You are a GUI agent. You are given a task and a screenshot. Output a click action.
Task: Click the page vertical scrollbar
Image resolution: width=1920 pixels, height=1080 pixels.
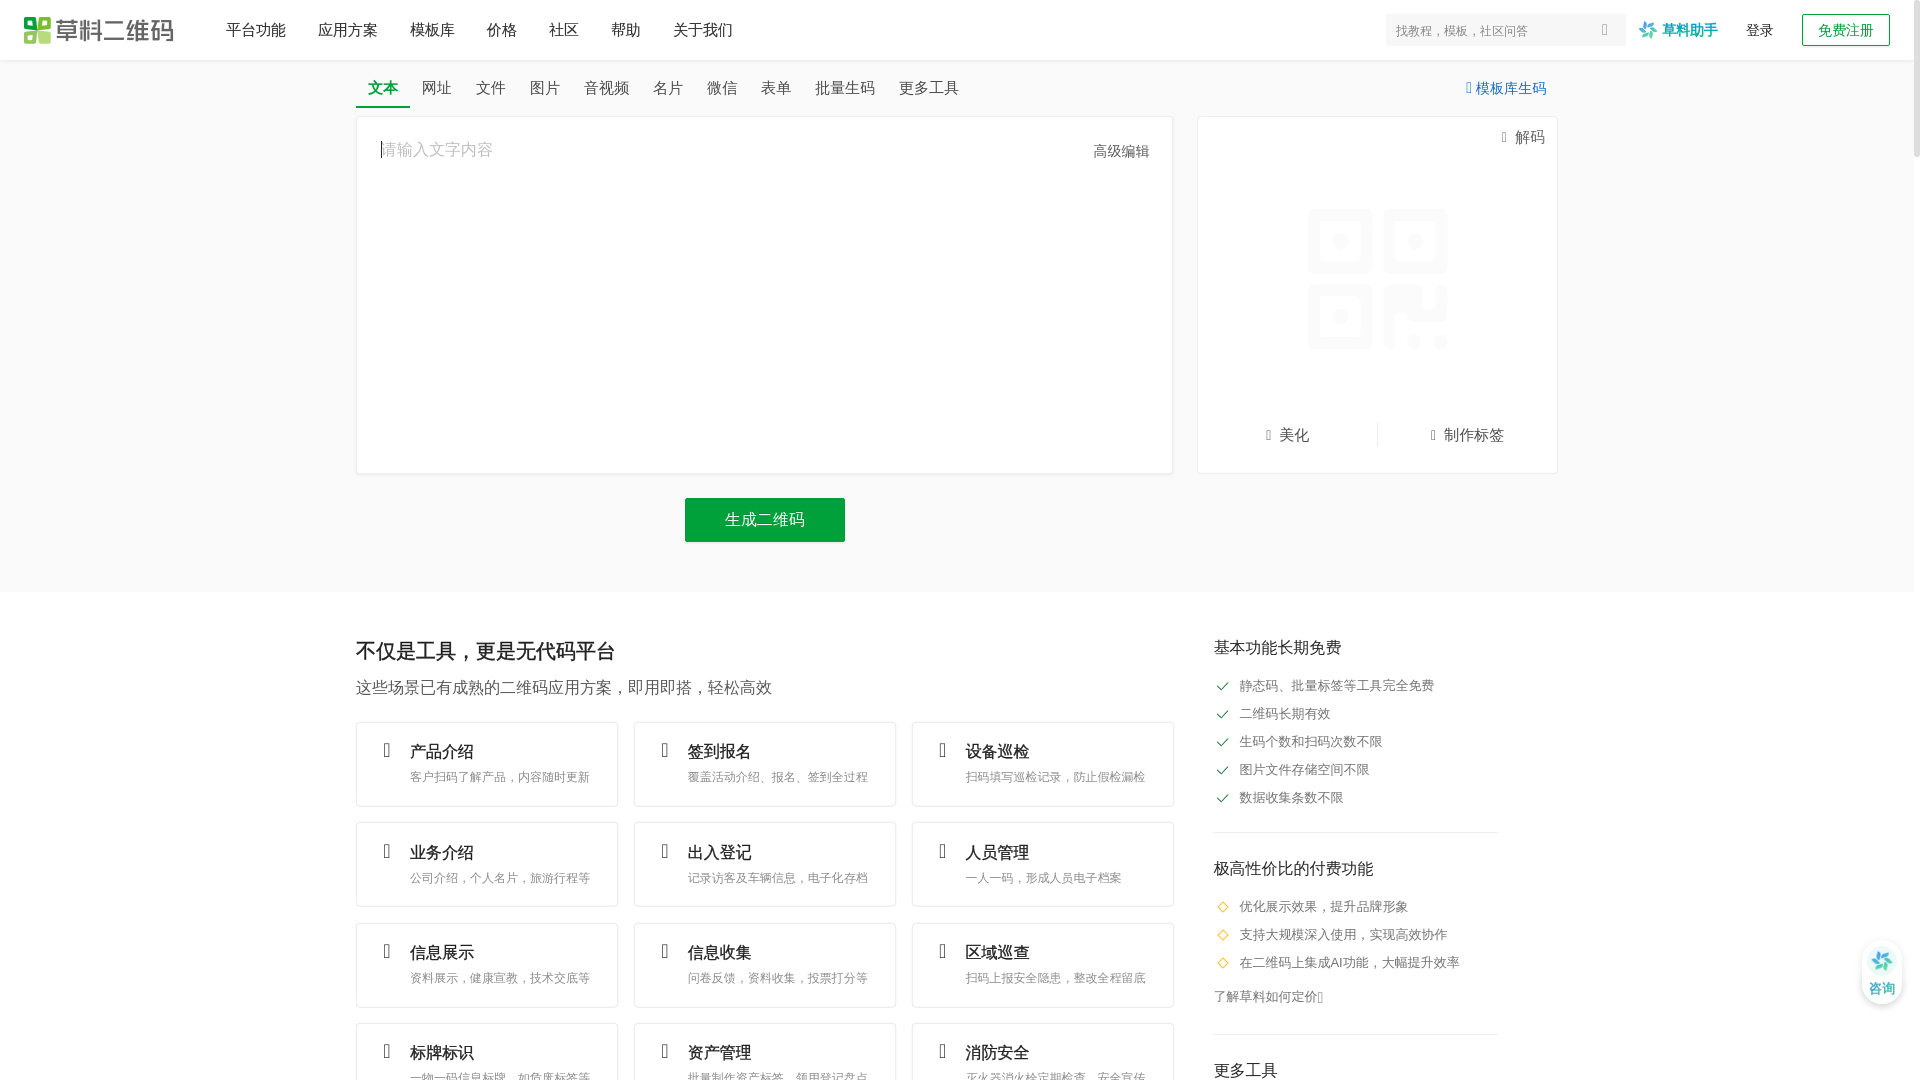tap(1917, 80)
